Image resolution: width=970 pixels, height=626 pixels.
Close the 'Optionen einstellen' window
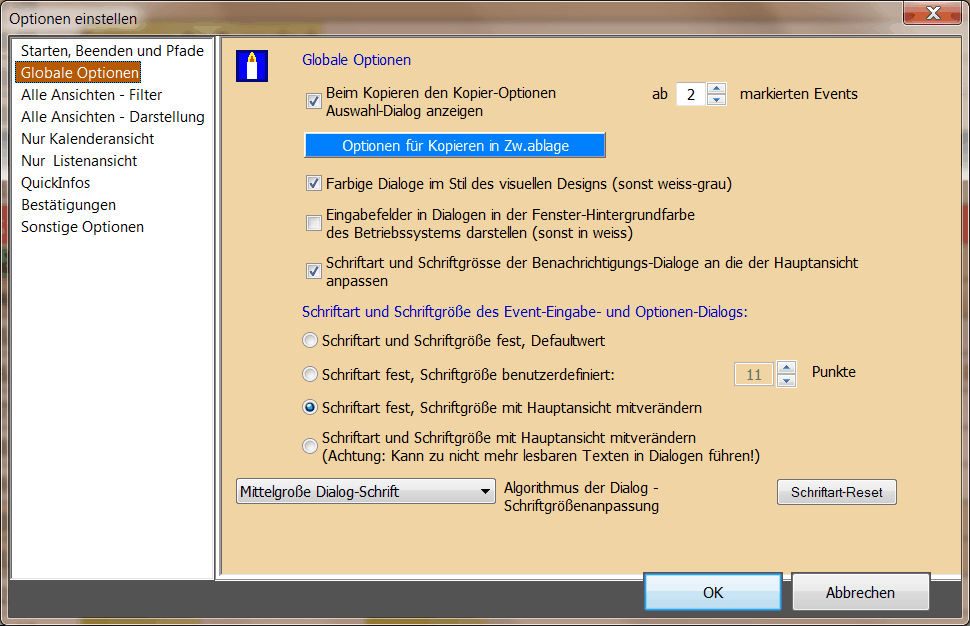point(933,13)
